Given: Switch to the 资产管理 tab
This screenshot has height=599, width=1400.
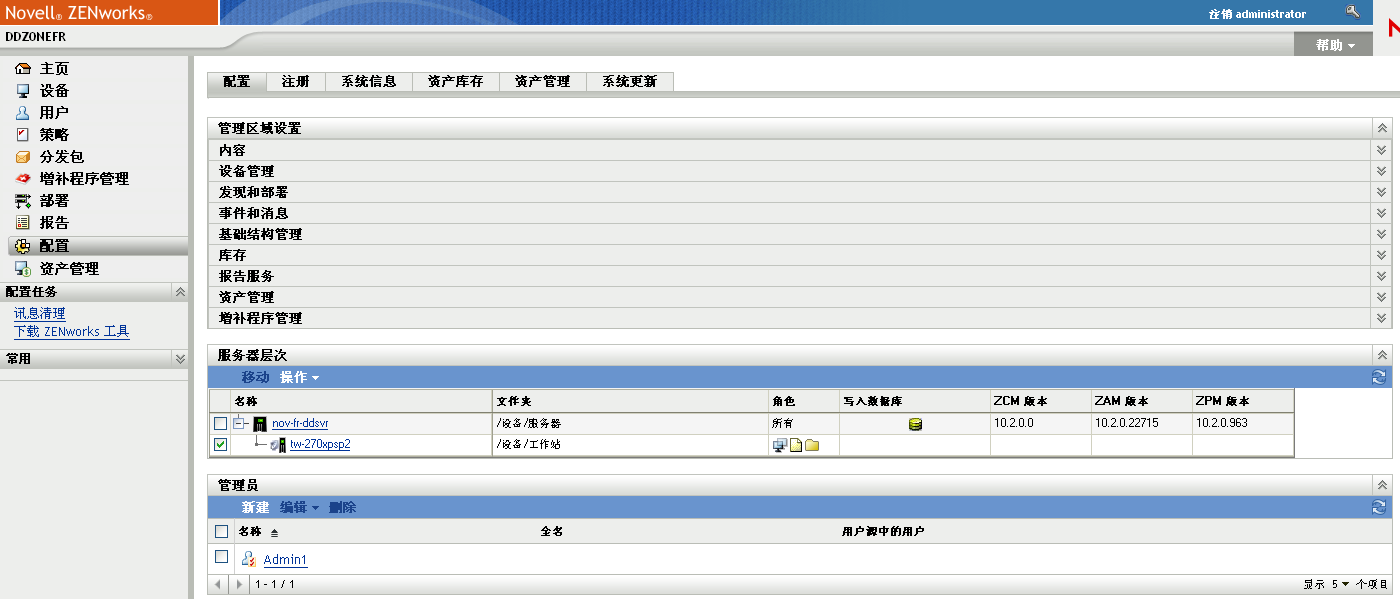Looking at the screenshot, I should click(x=543, y=82).
